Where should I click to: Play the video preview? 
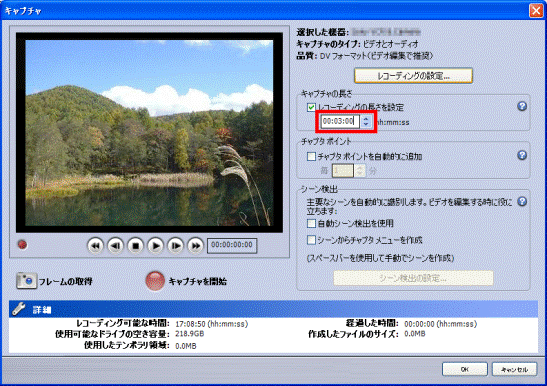tap(156, 246)
